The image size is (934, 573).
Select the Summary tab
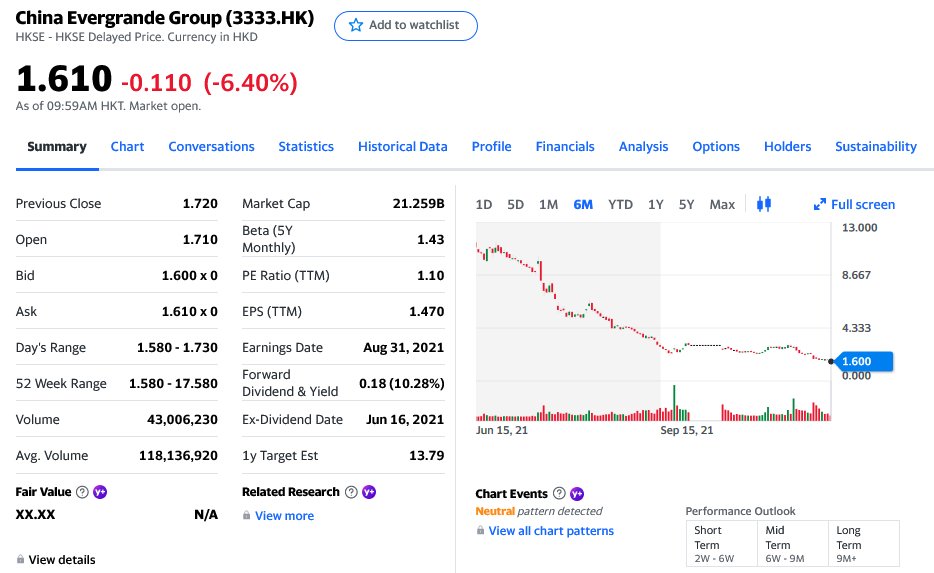[x=57, y=147]
